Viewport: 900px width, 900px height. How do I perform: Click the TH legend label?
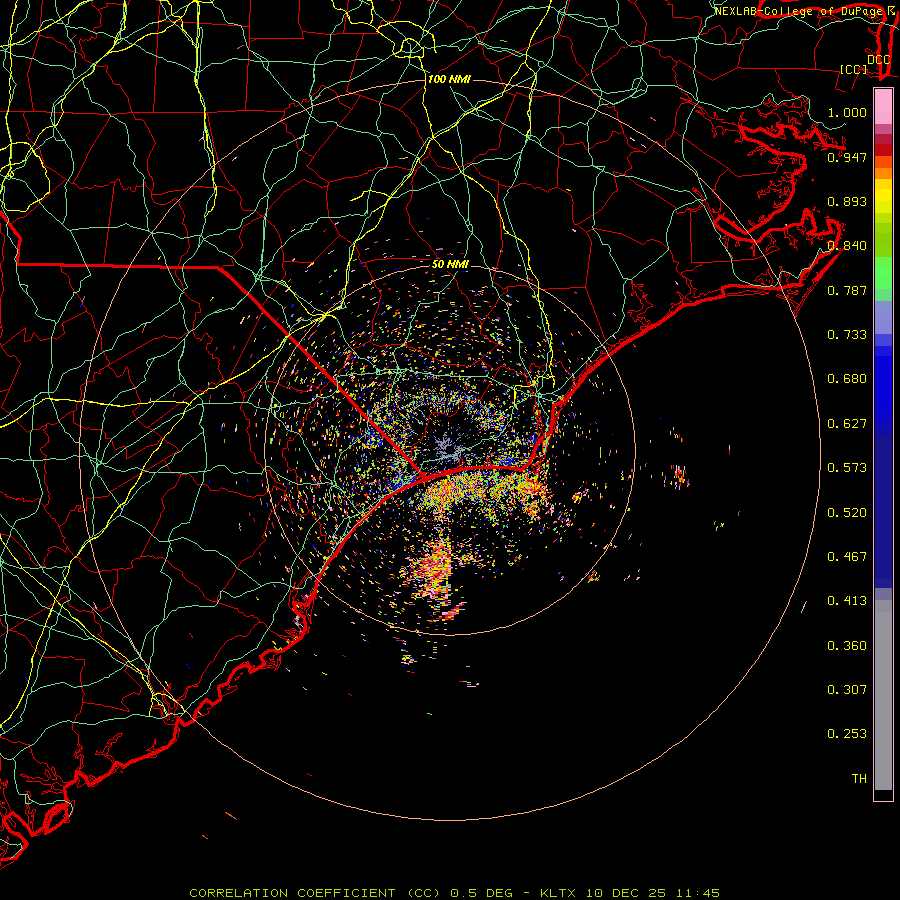[x=859, y=779]
